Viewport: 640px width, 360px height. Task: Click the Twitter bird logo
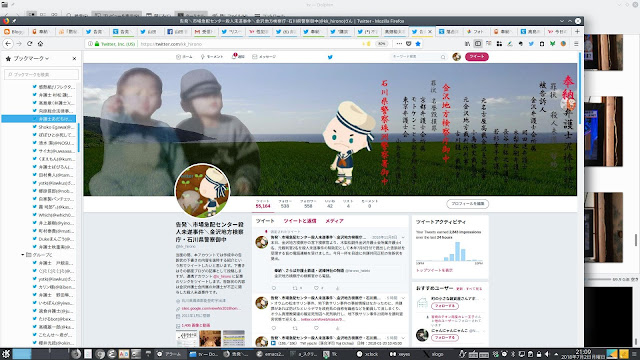pos(330,57)
